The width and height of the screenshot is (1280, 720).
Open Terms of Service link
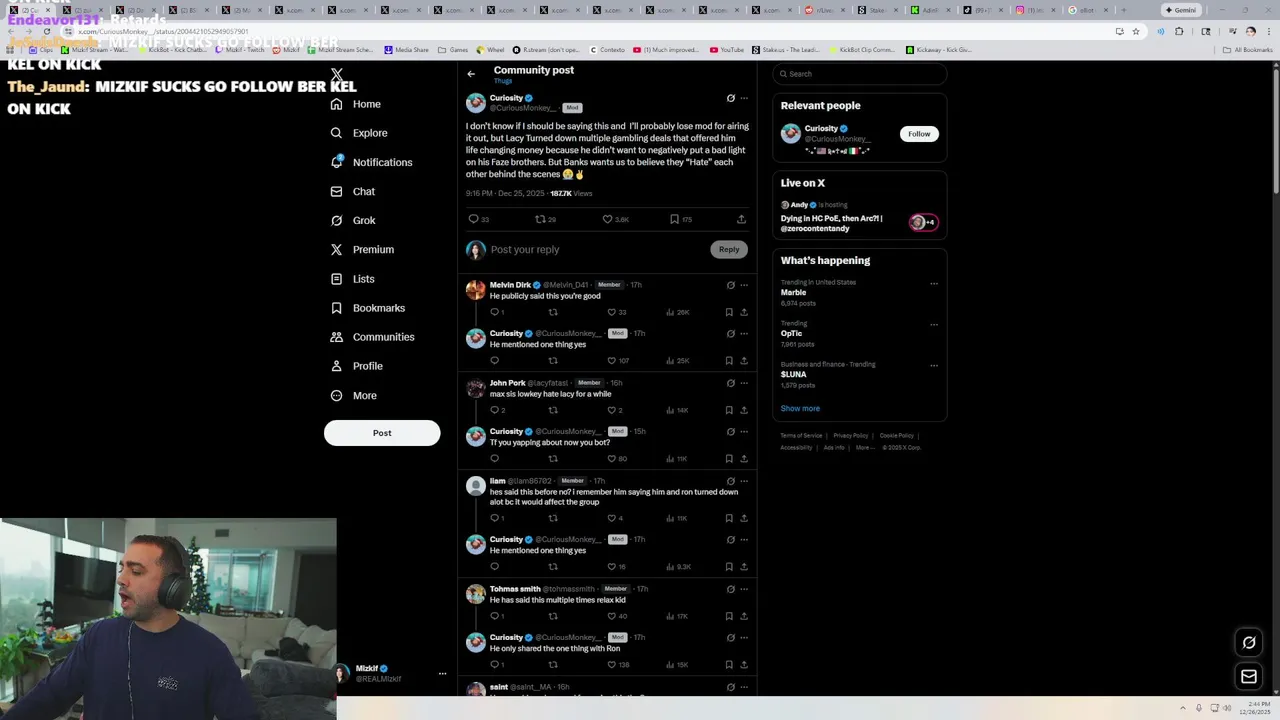(801, 436)
